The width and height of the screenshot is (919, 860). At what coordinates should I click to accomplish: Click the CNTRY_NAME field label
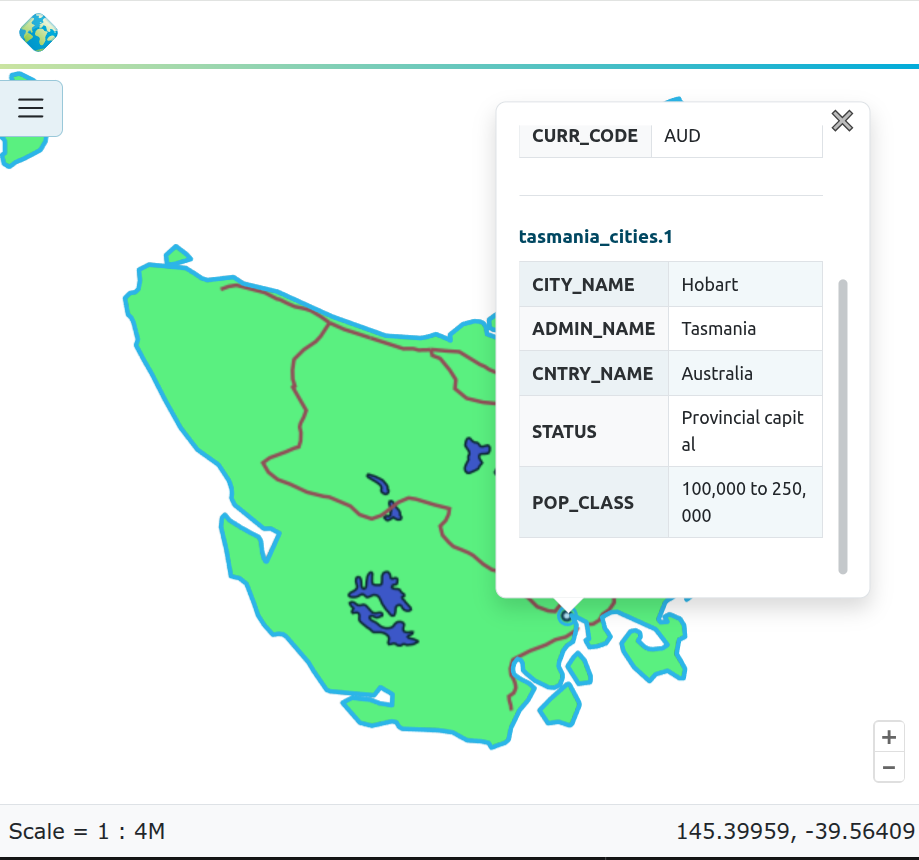click(x=593, y=373)
